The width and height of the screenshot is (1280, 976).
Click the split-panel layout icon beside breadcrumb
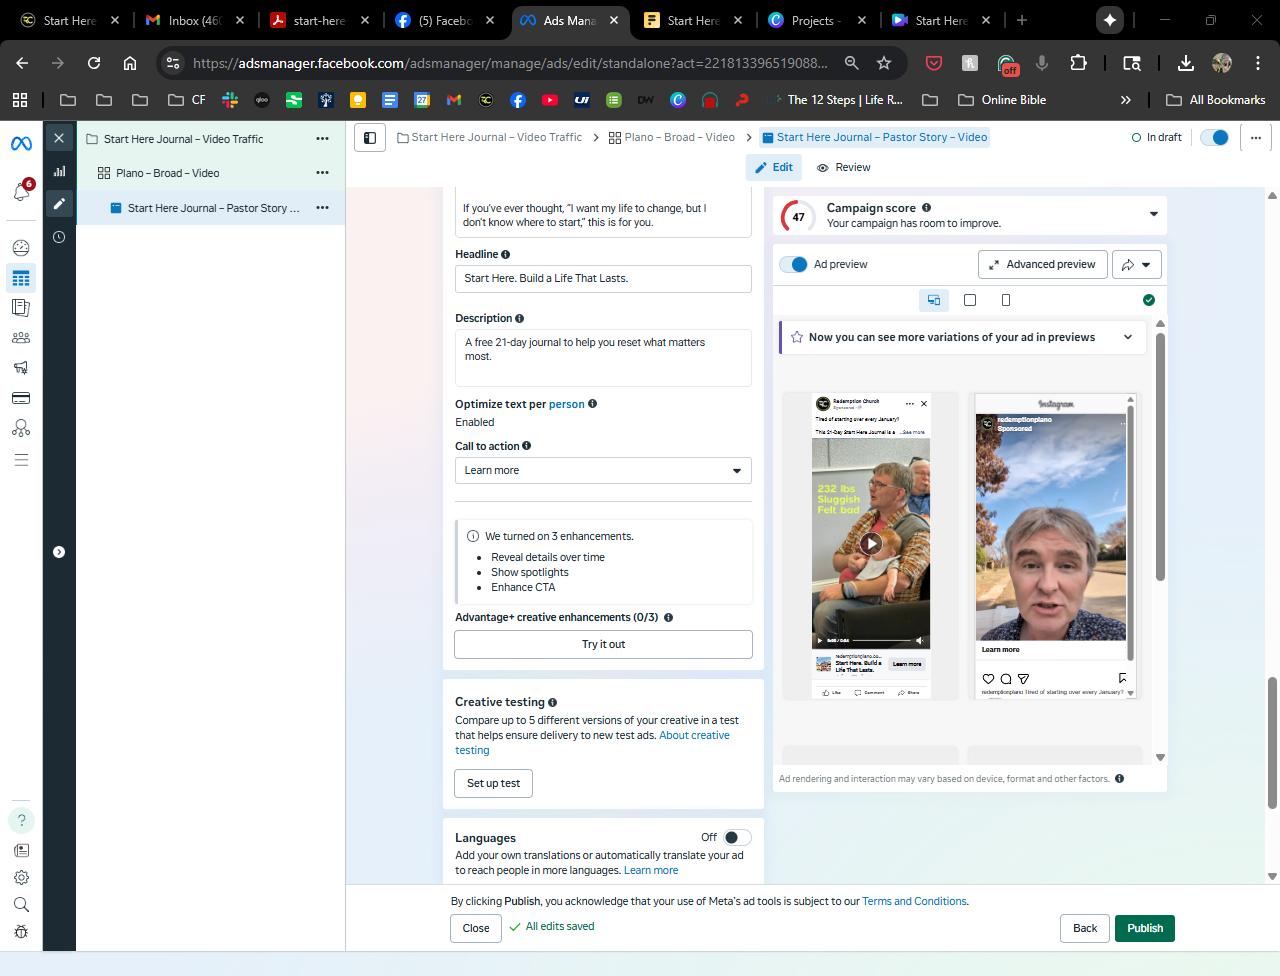(x=370, y=138)
